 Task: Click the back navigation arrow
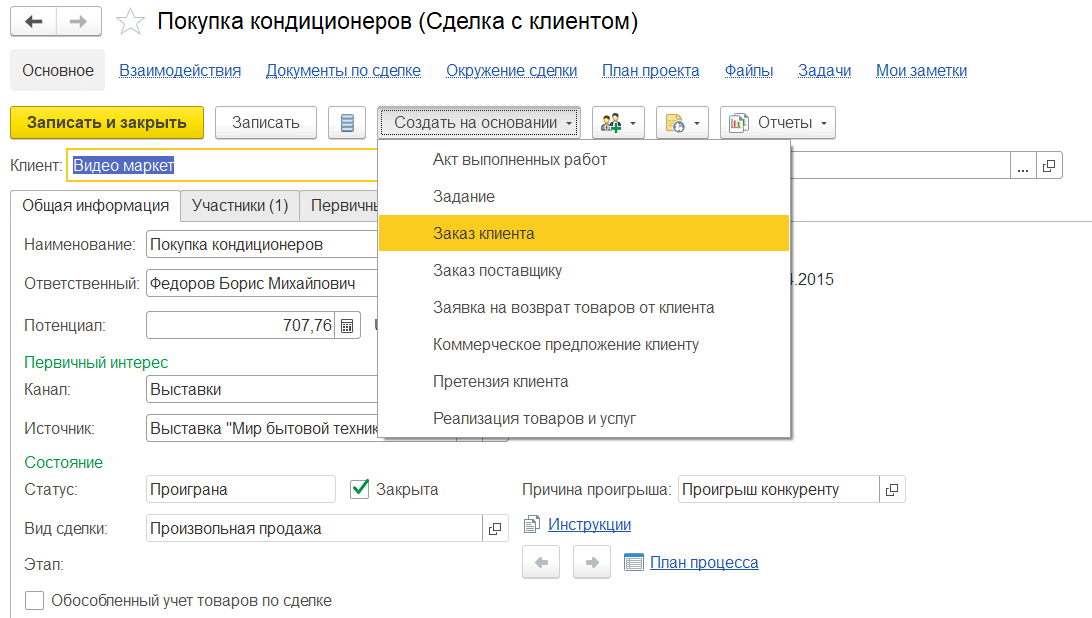(33, 22)
